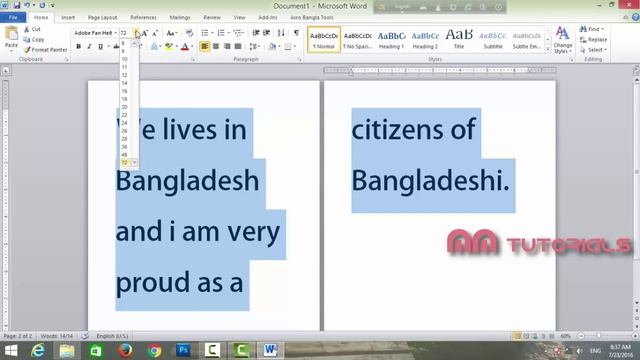Viewport: 640px width, 360px height.
Task: Open the font name dropdown
Action: (116, 33)
